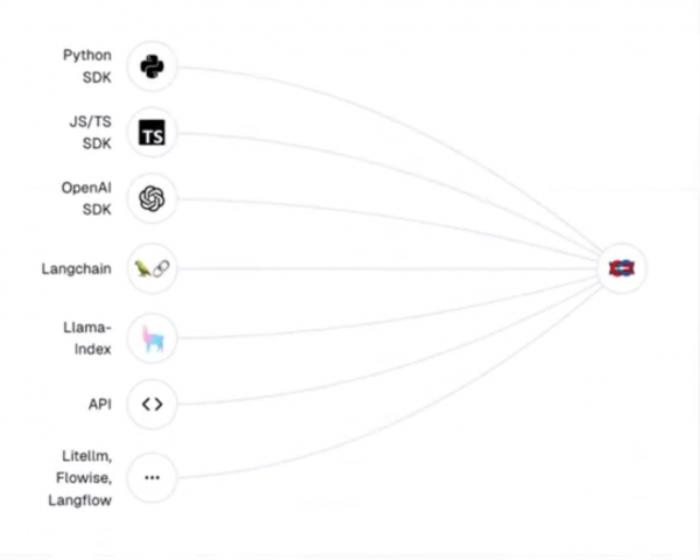Click the OpenAI logo icon
The height and width of the screenshot is (560, 700).
point(152,198)
